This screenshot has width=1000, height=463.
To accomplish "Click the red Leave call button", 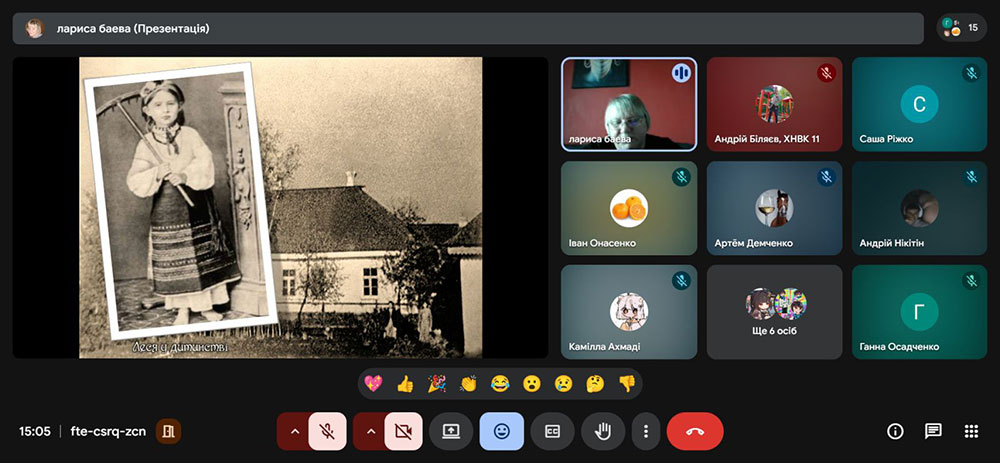I will (695, 431).
